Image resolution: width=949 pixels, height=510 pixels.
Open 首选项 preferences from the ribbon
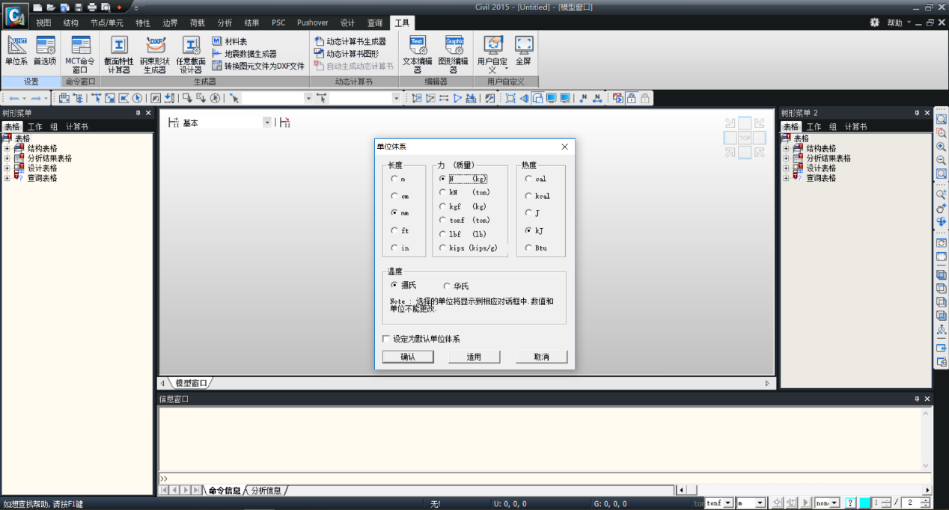[x=46, y=50]
